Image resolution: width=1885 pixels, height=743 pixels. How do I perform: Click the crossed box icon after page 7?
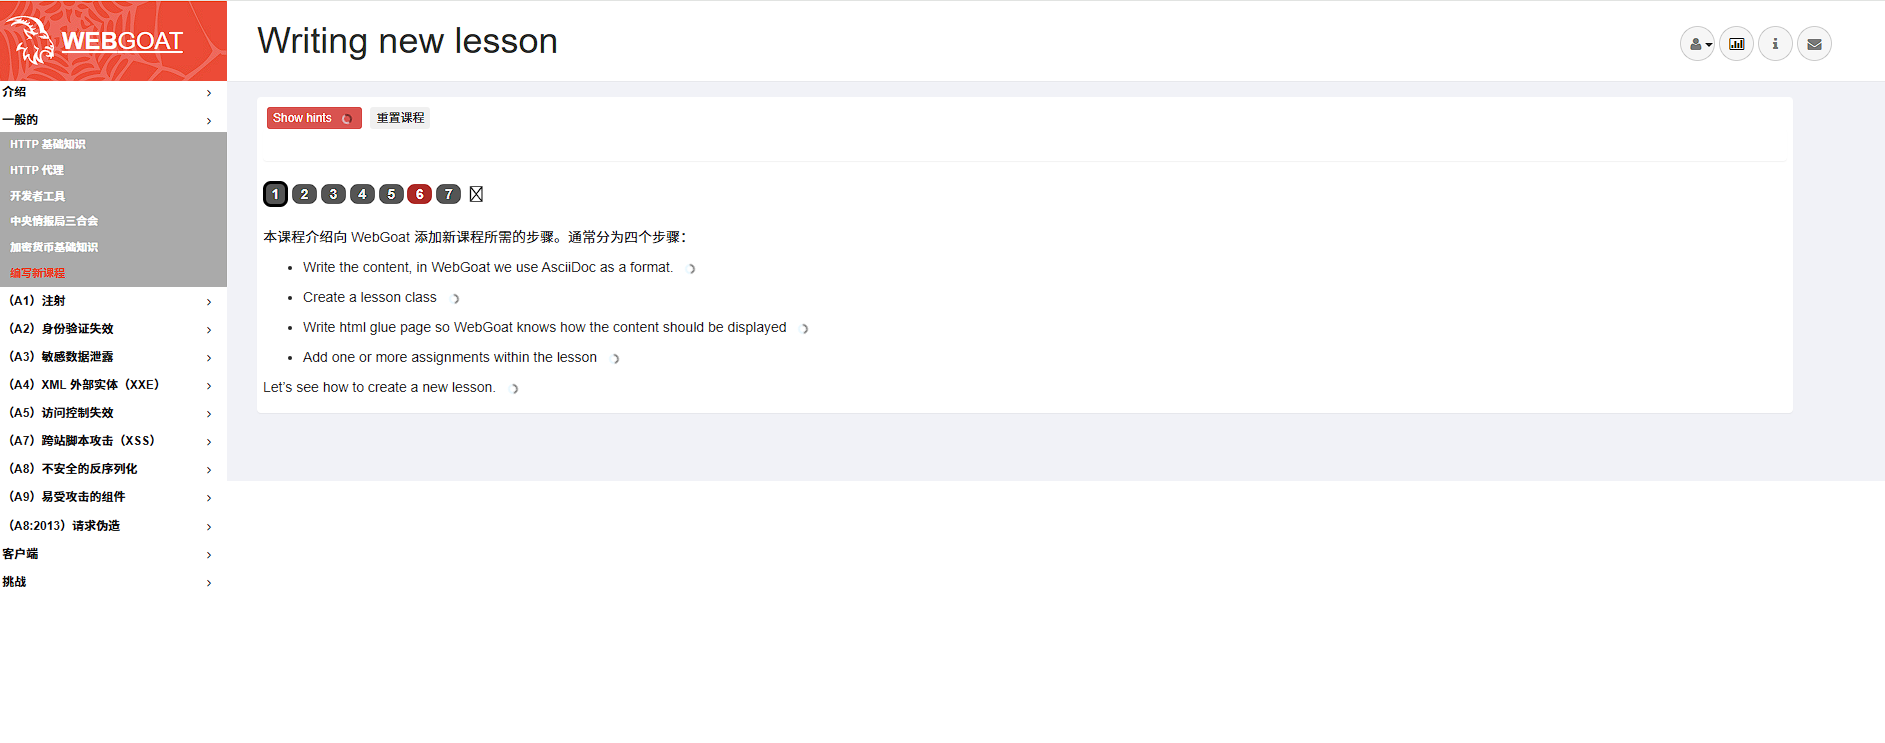click(x=476, y=194)
